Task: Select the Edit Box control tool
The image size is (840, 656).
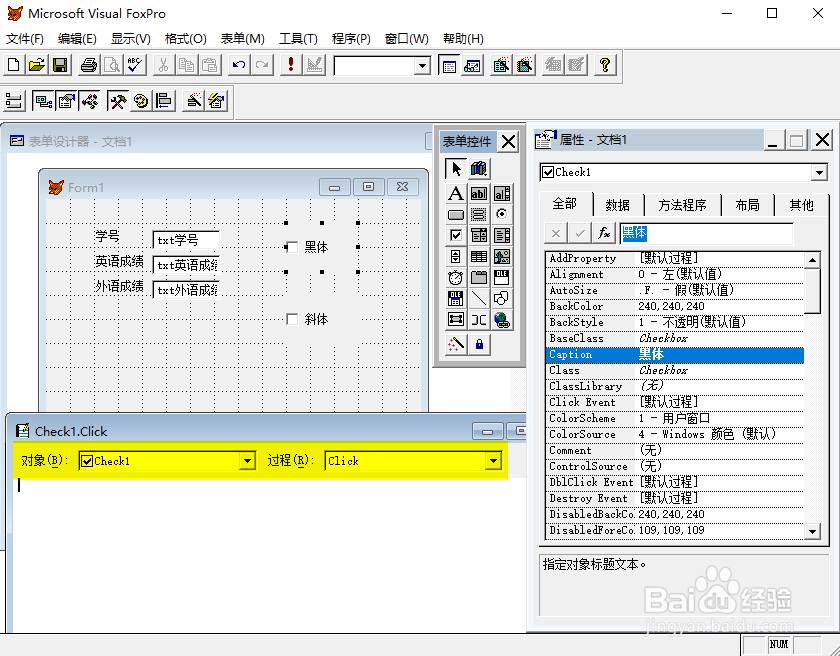Action: pos(502,193)
